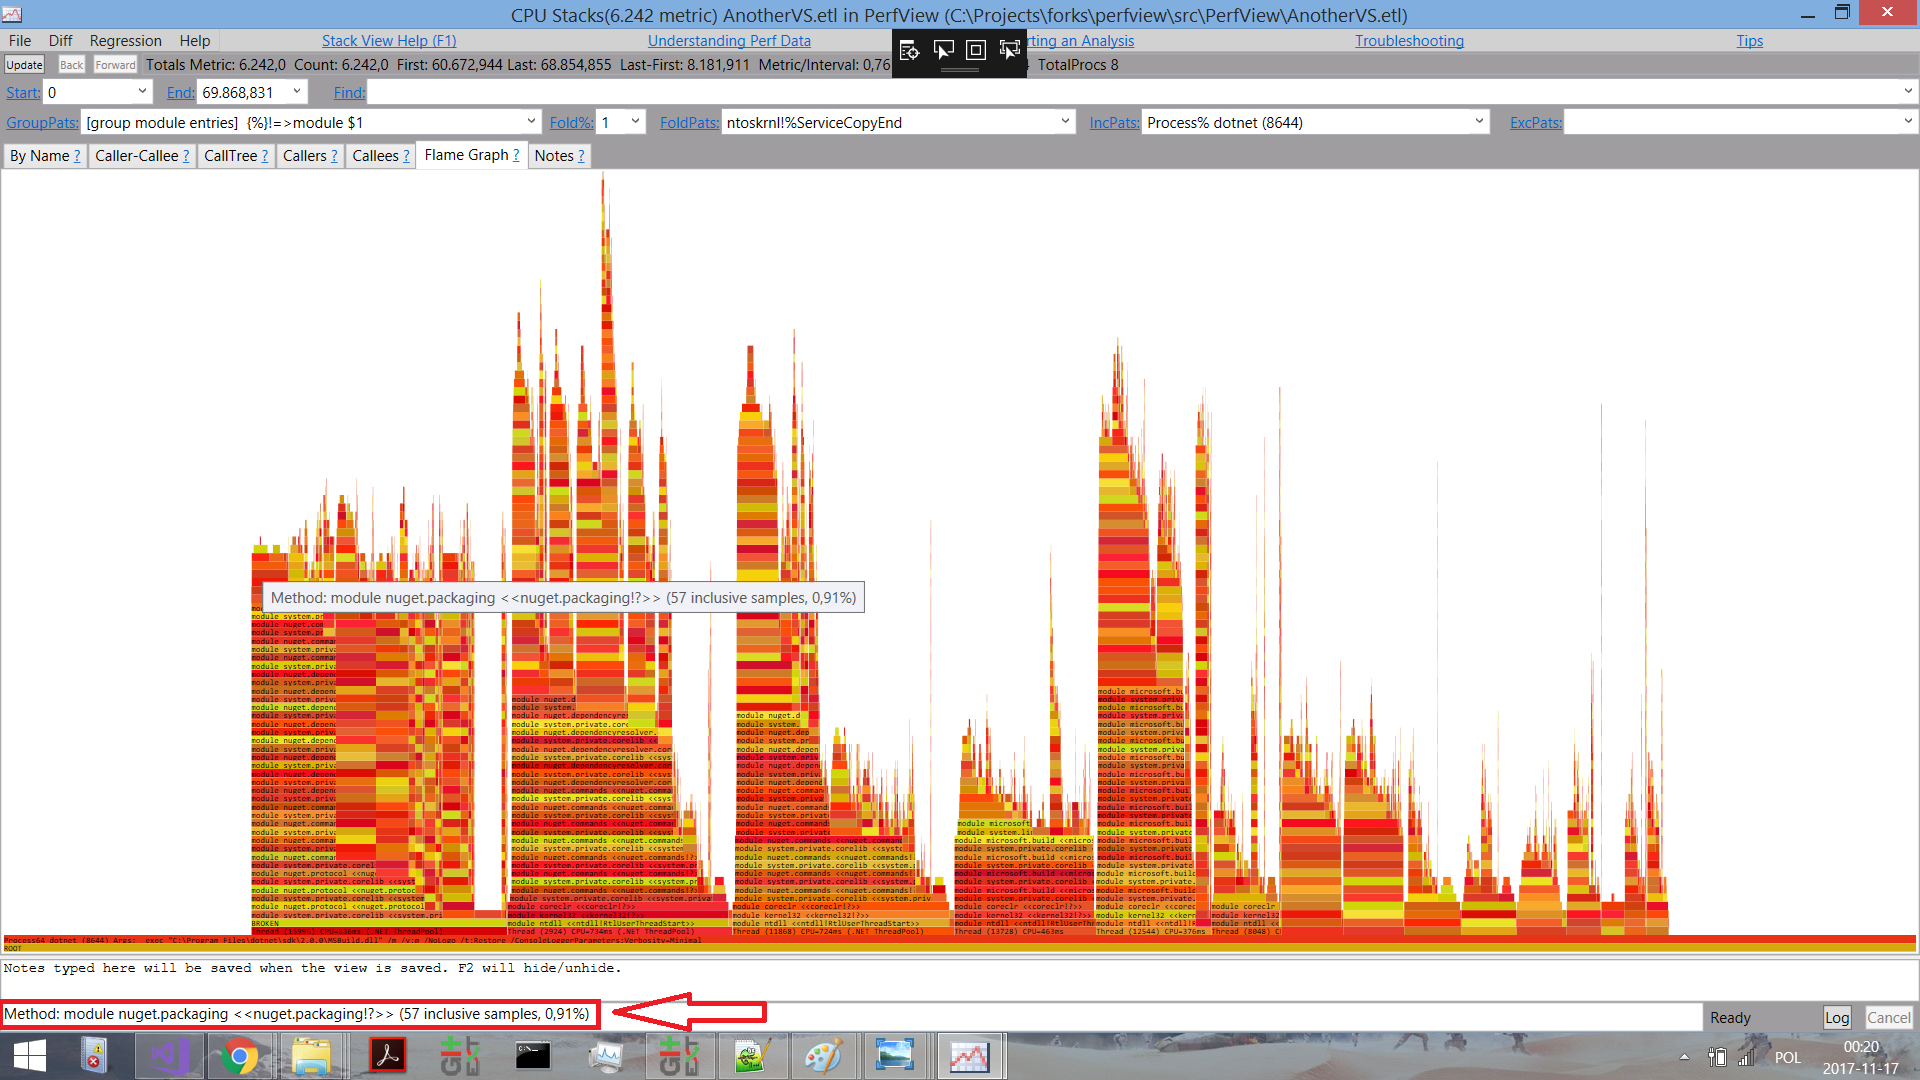1920x1080 pixels.
Task: Open the terminal application from the taskbar
Action: 533,1055
